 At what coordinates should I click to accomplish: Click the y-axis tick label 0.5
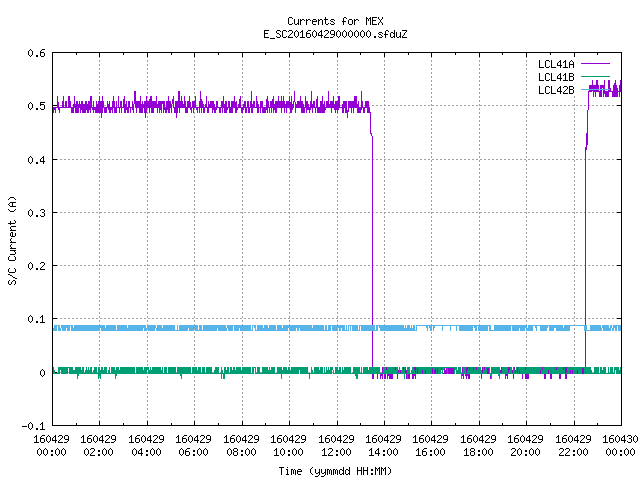[x=36, y=106]
